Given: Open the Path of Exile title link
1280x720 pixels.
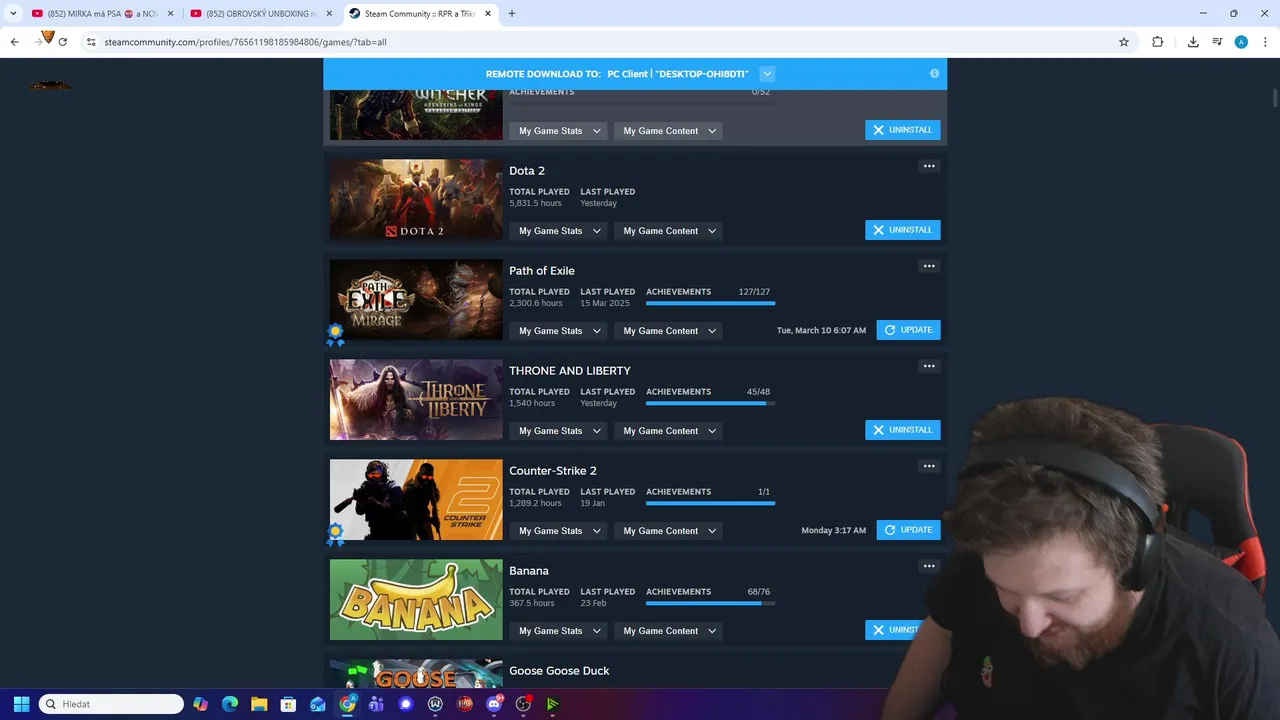Looking at the screenshot, I should 542,271.
